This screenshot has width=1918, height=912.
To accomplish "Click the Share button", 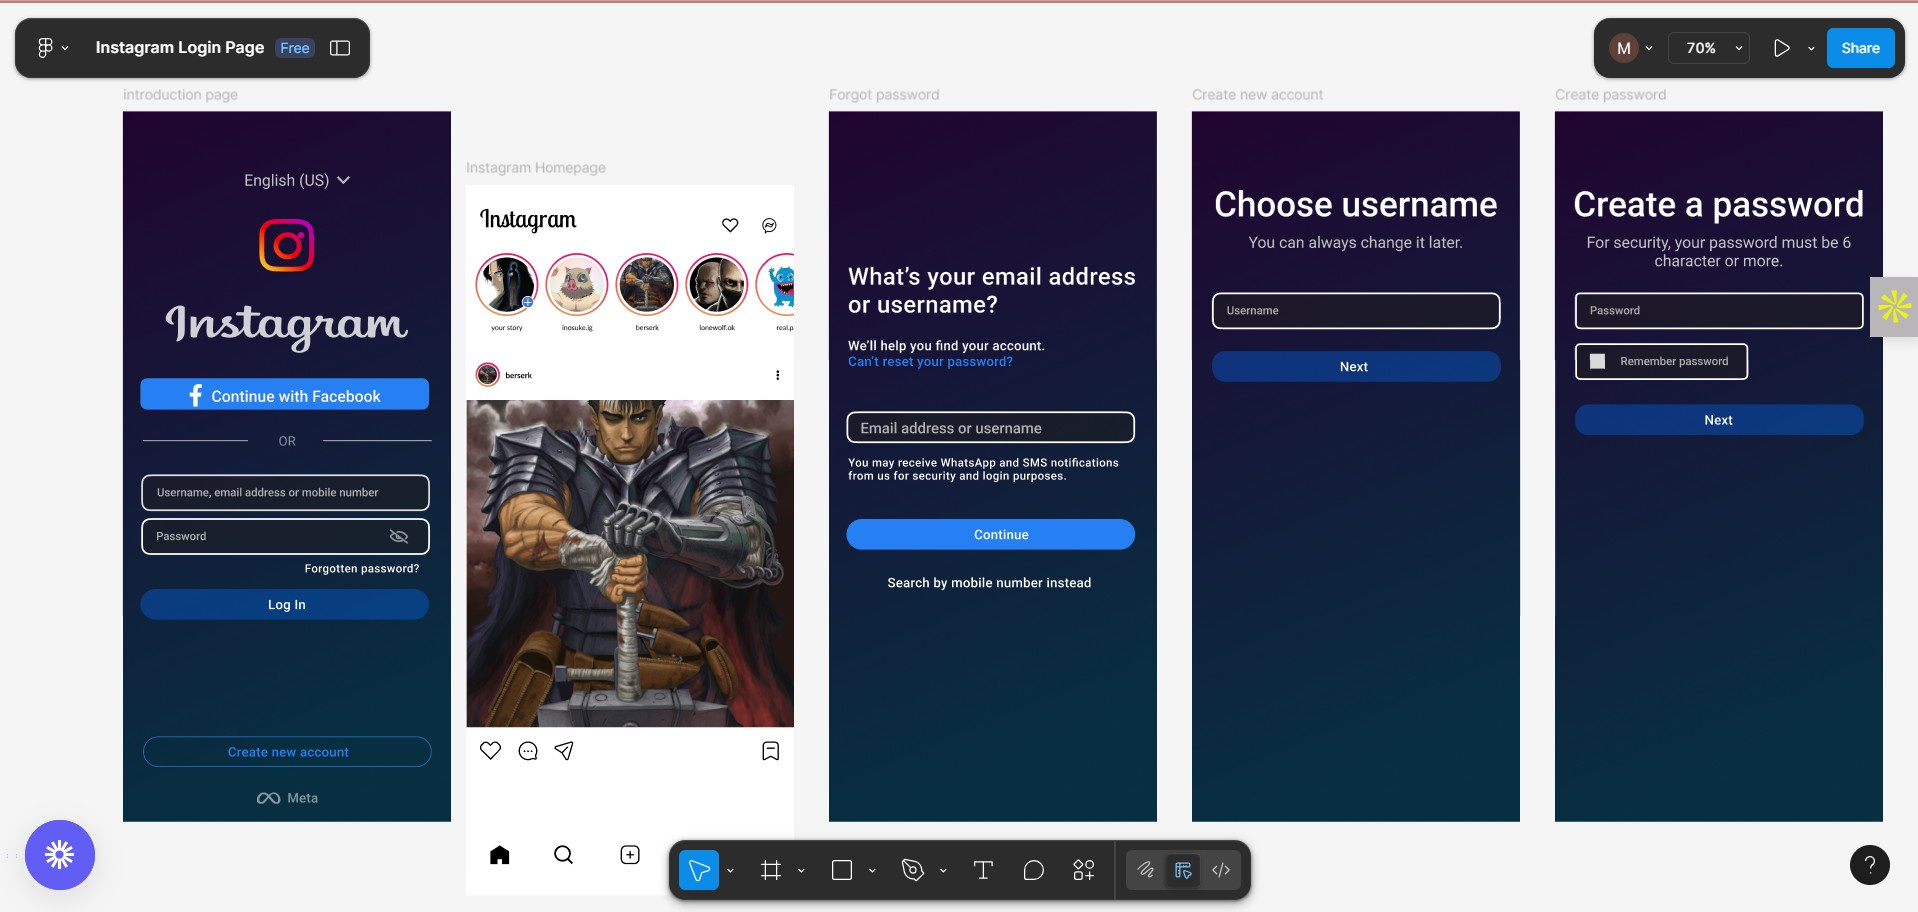I will coord(1860,48).
